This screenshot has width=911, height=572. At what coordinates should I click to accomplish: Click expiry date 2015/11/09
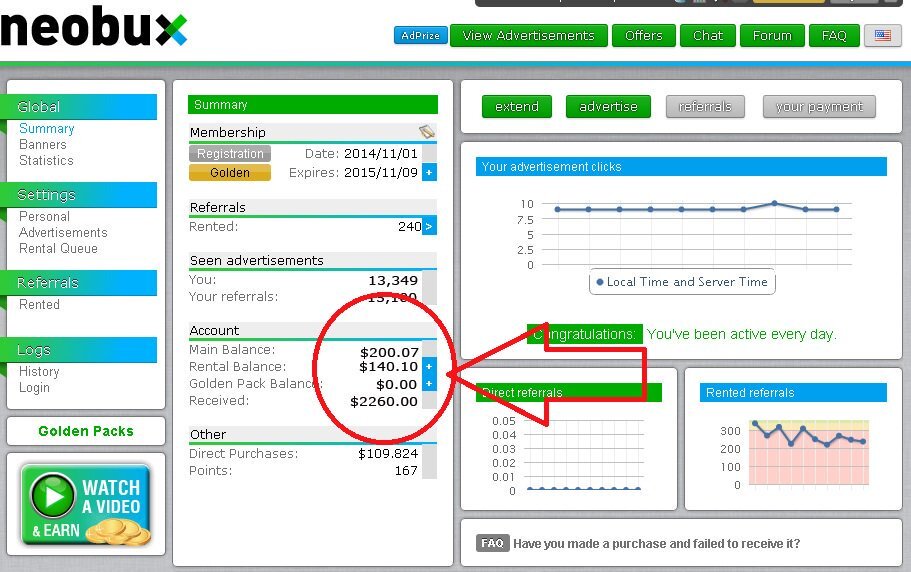pyautogui.click(x=381, y=172)
